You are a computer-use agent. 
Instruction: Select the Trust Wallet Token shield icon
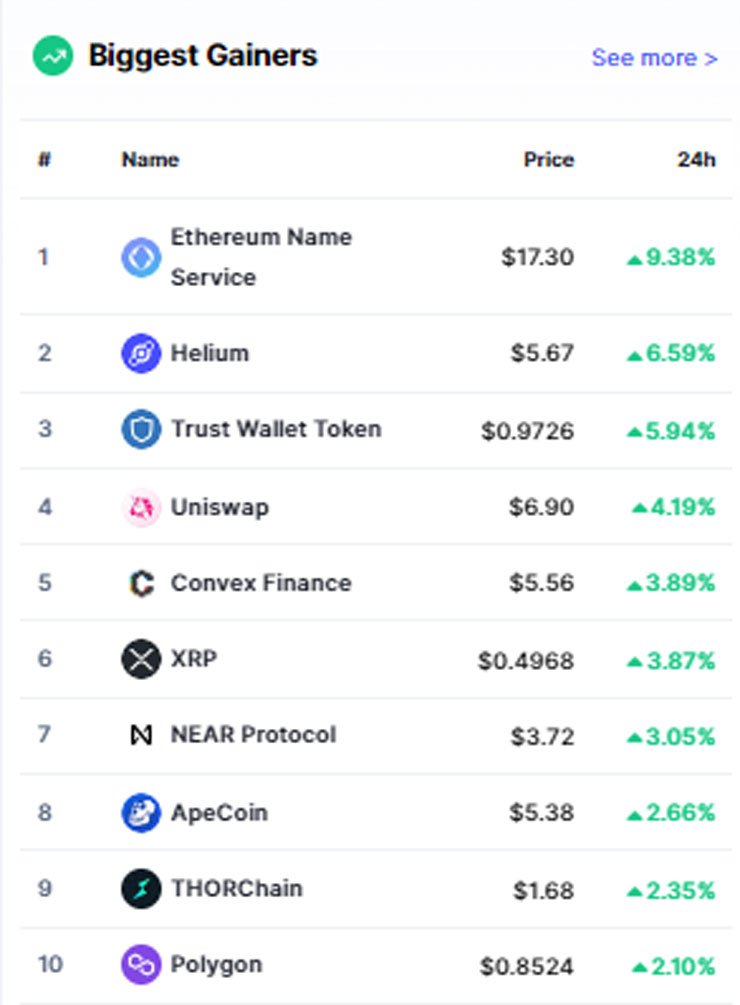point(141,429)
